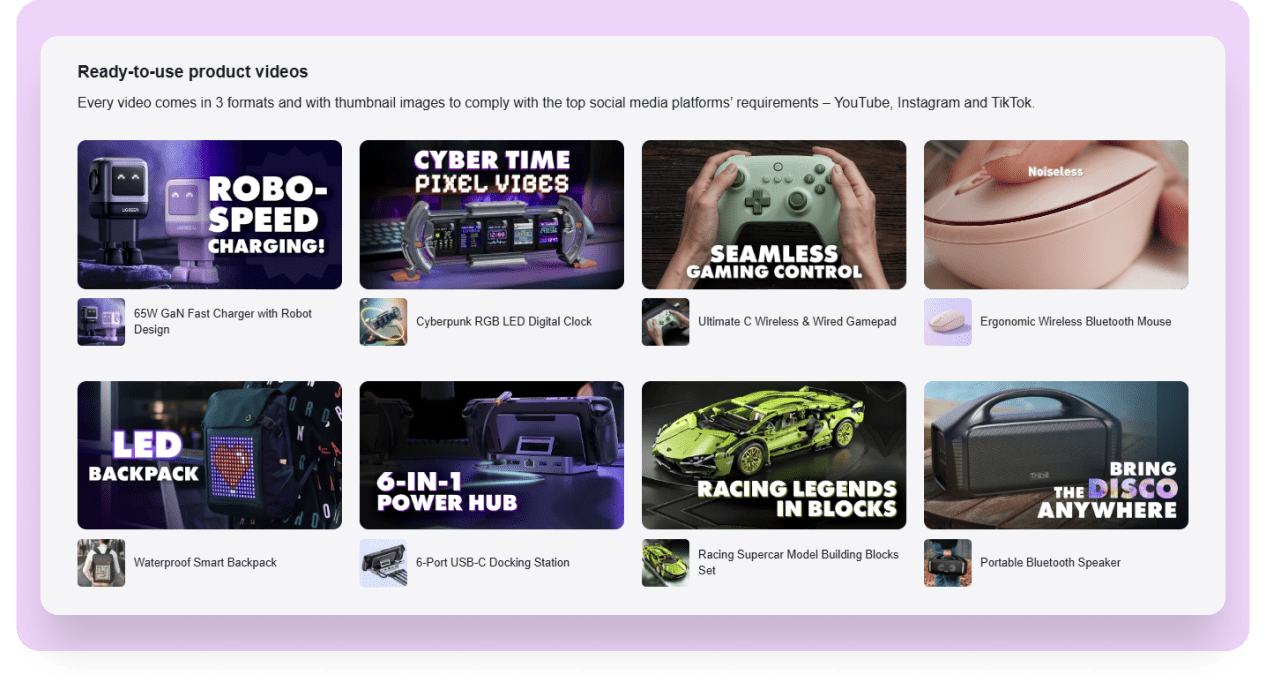Viewport: 1265px width, 692px height.
Task: Click the small robot charger product icon
Action: (101, 322)
